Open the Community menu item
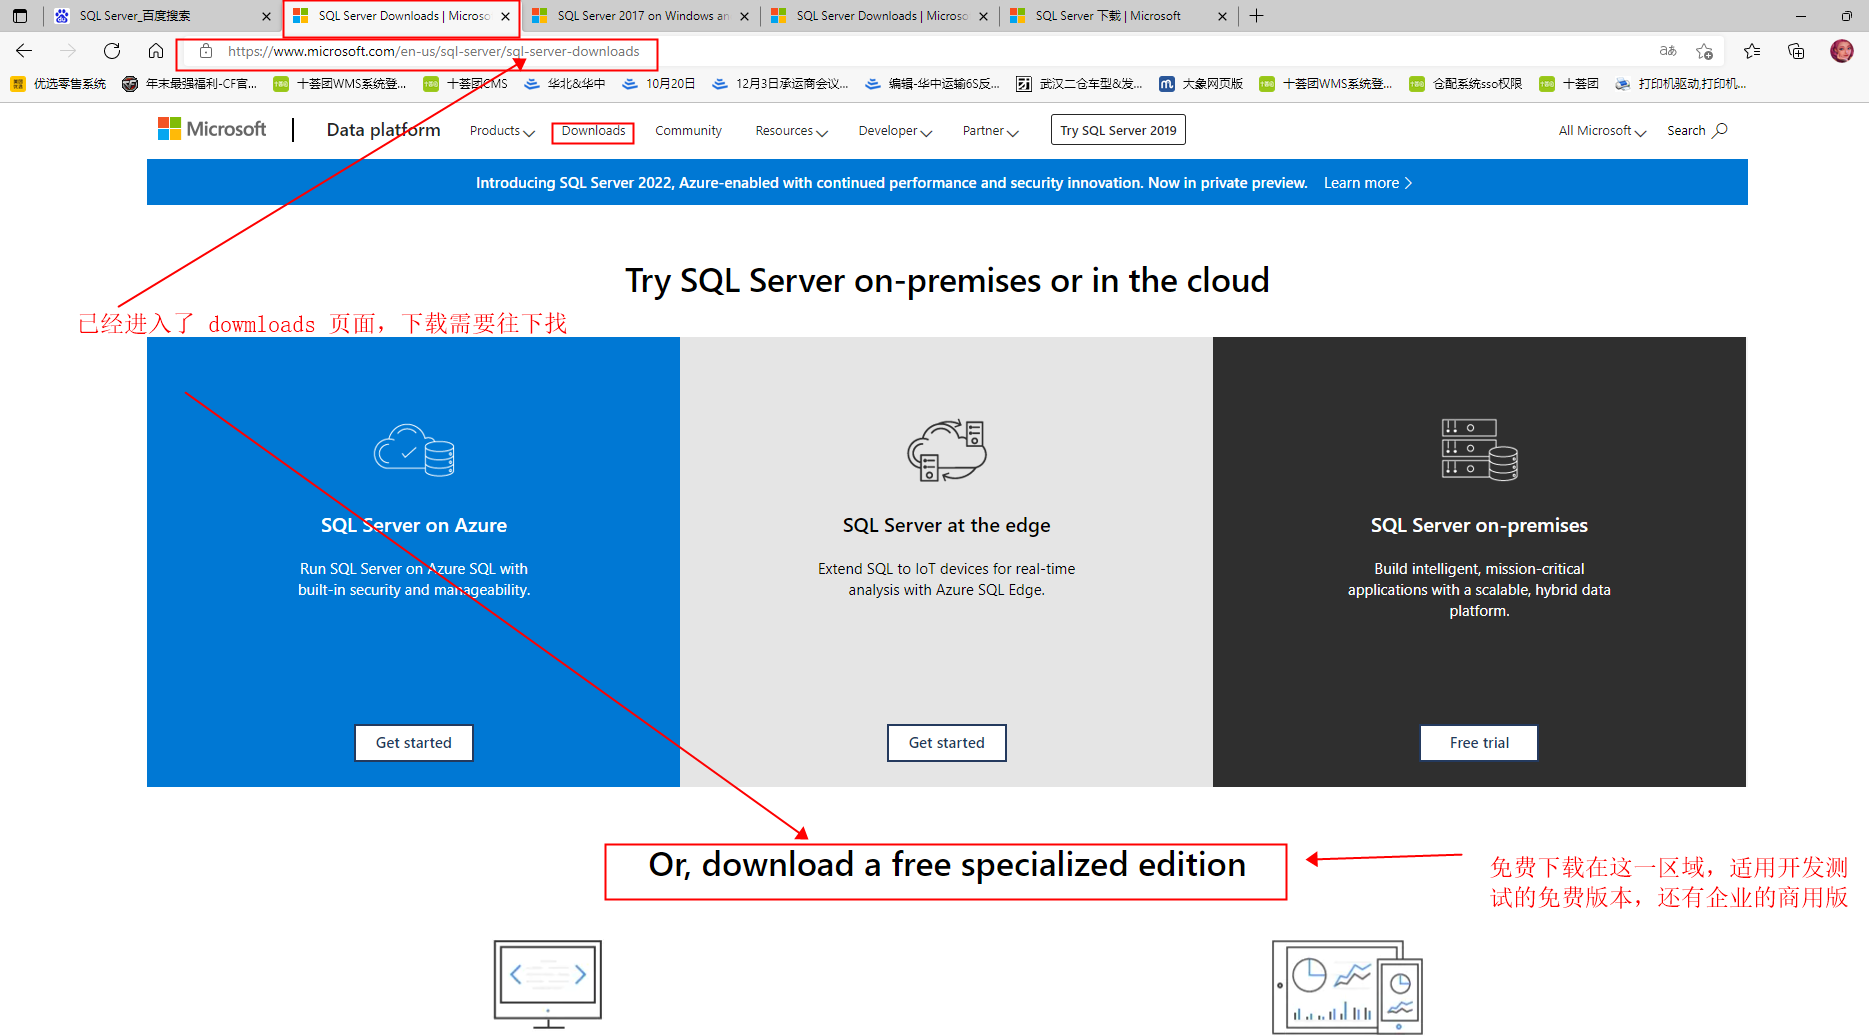1869x1036 pixels. [688, 131]
